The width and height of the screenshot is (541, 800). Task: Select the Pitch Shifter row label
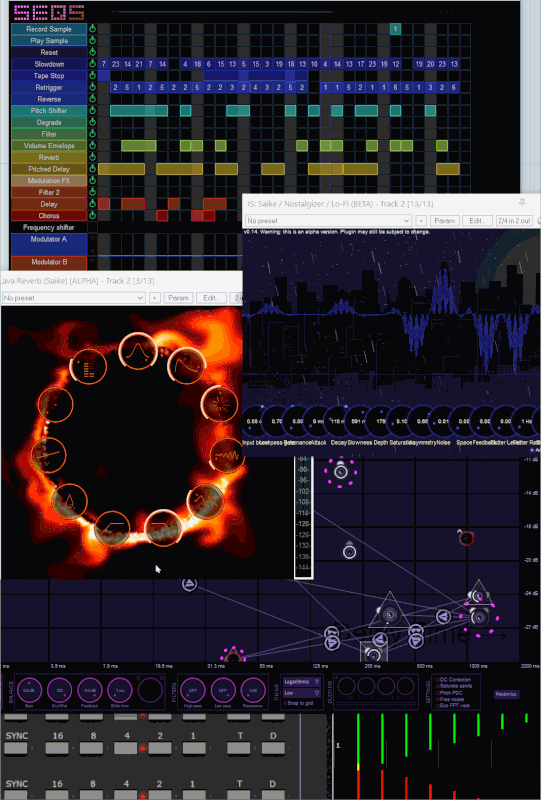(49, 110)
